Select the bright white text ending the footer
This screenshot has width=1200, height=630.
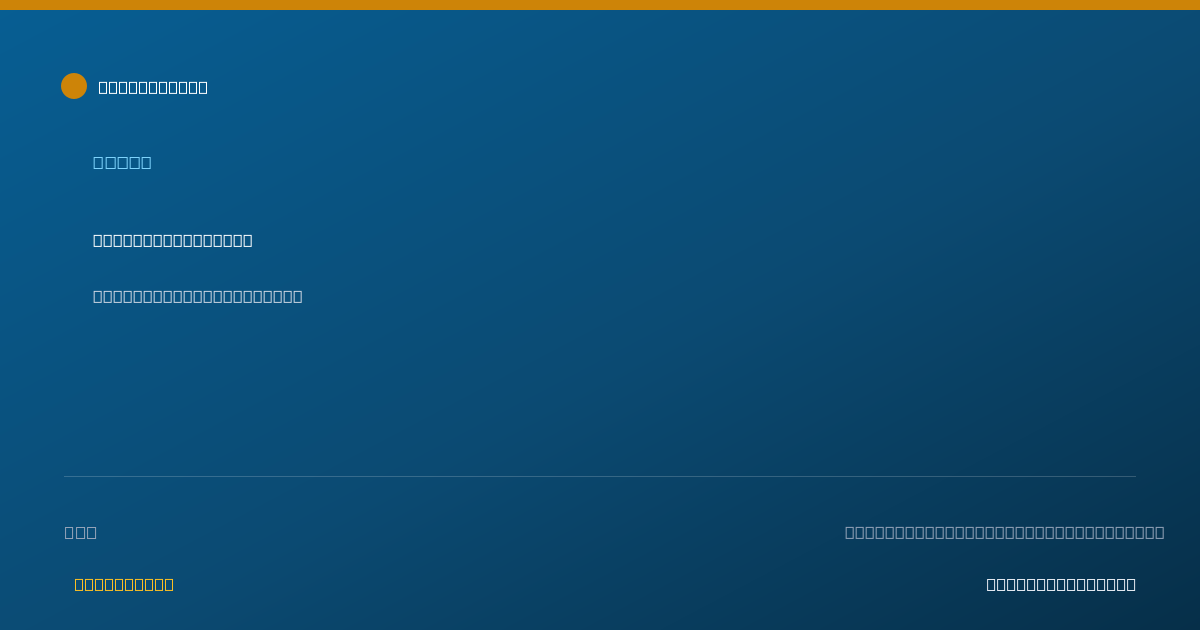[1061, 584]
